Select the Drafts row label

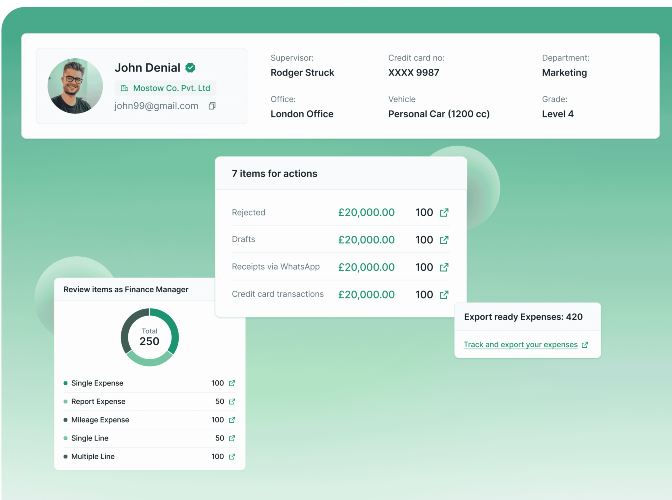click(243, 239)
